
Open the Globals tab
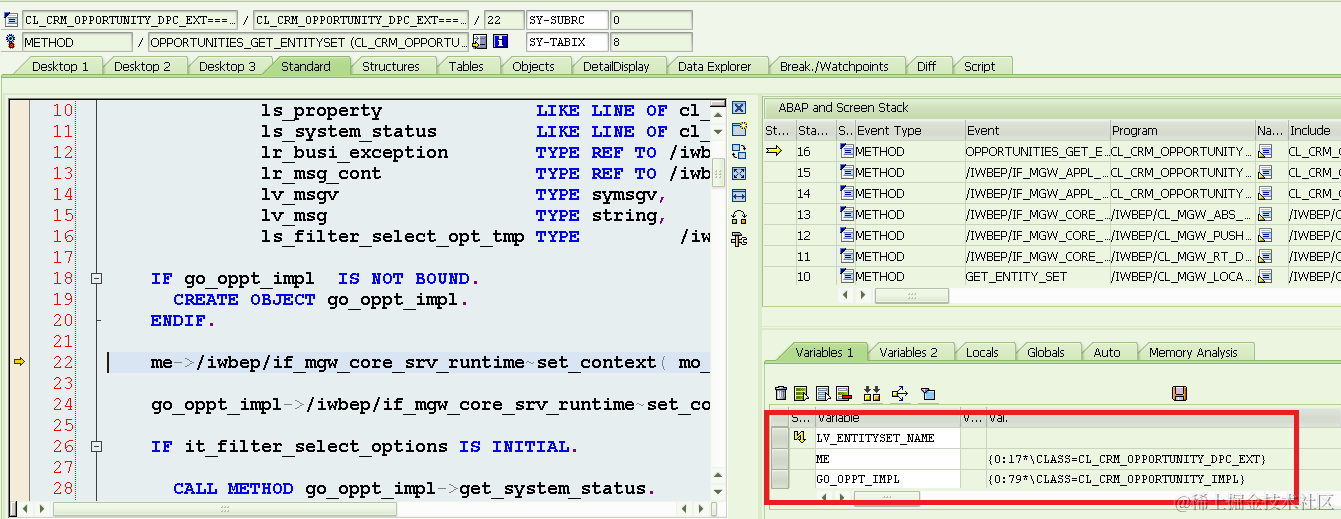1046,352
